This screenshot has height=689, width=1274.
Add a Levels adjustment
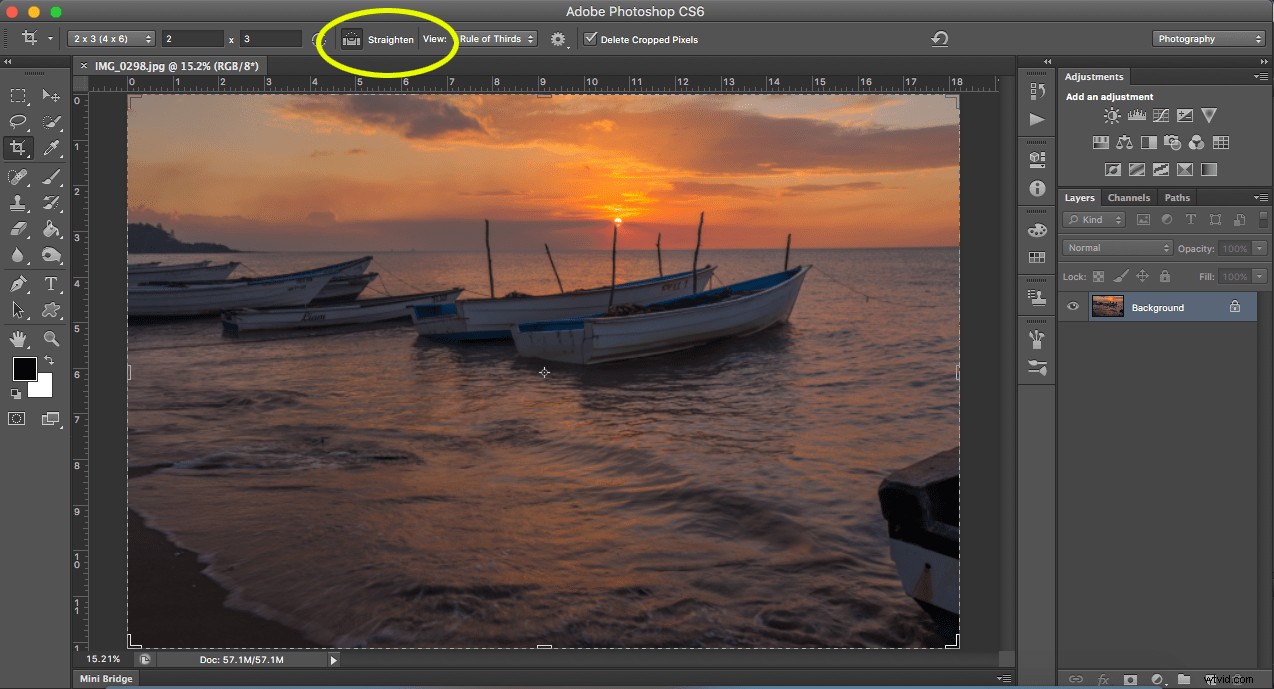[x=1137, y=114]
